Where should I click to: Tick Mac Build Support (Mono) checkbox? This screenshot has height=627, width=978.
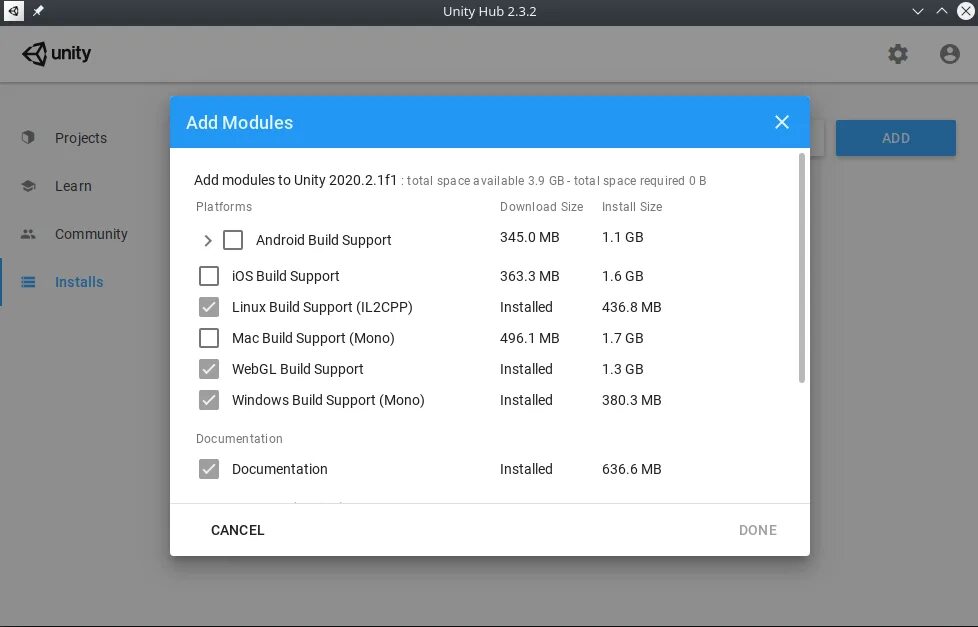209,338
